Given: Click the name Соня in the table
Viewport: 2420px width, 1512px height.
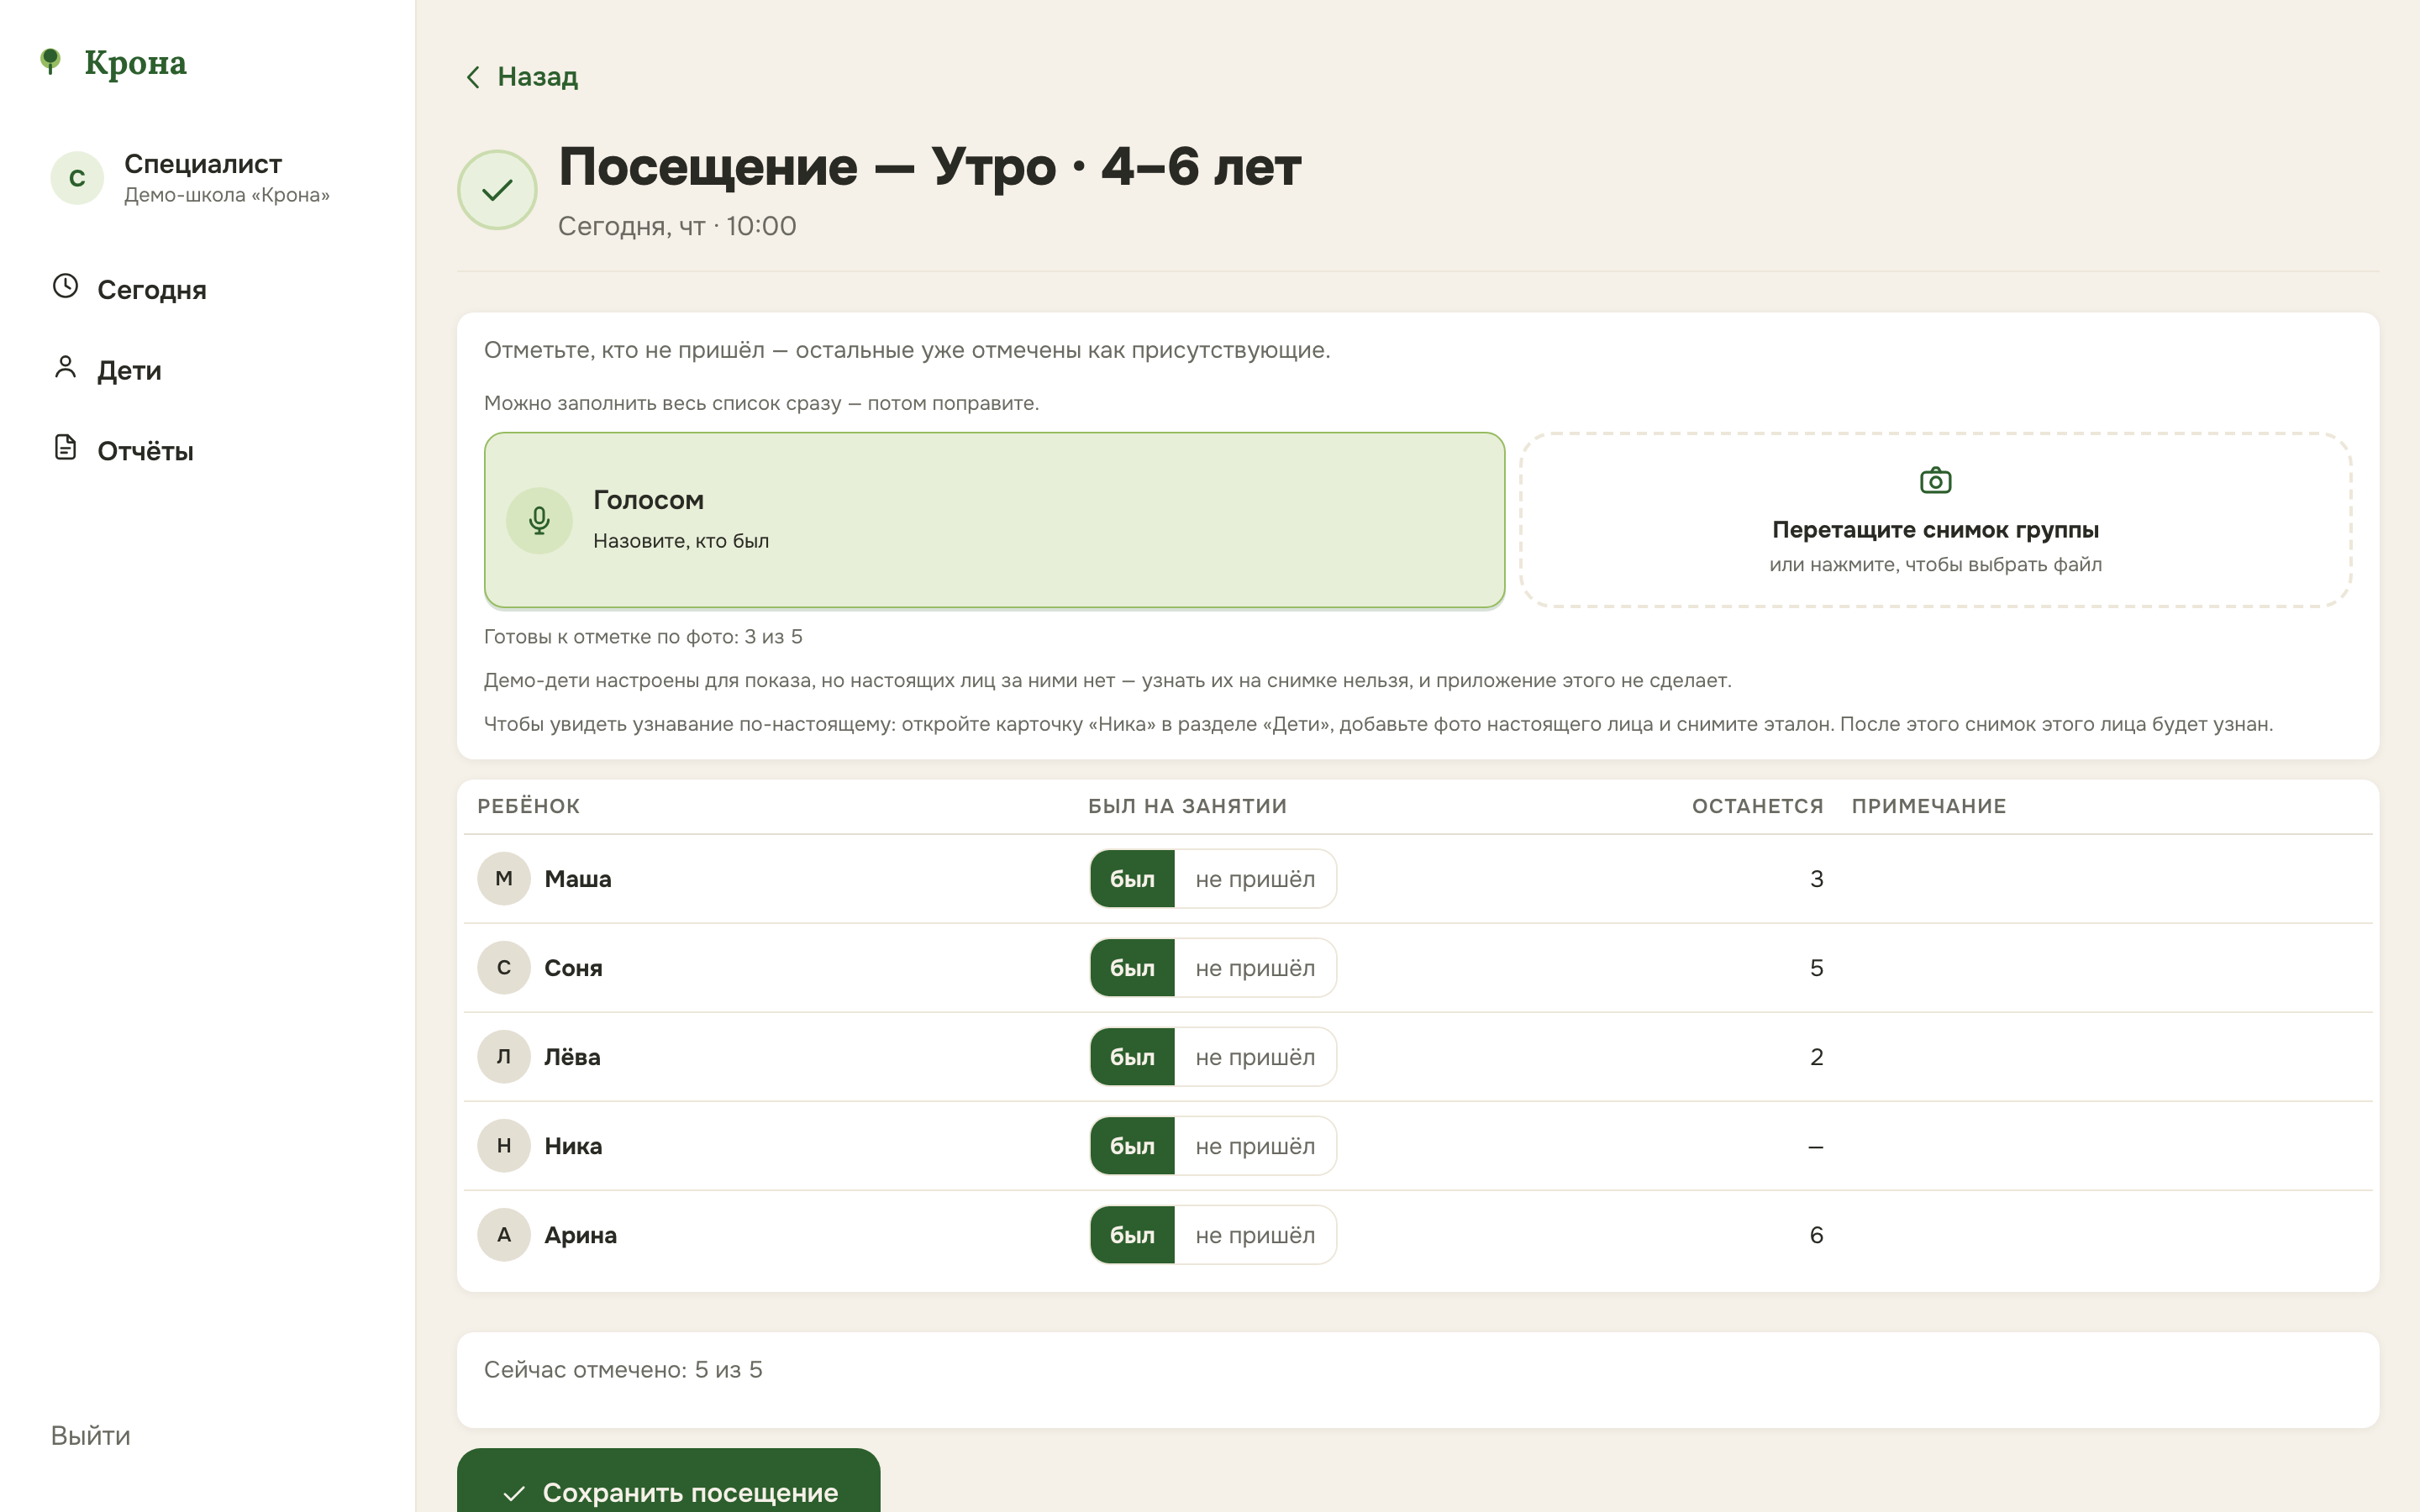Looking at the screenshot, I should click(573, 968).
